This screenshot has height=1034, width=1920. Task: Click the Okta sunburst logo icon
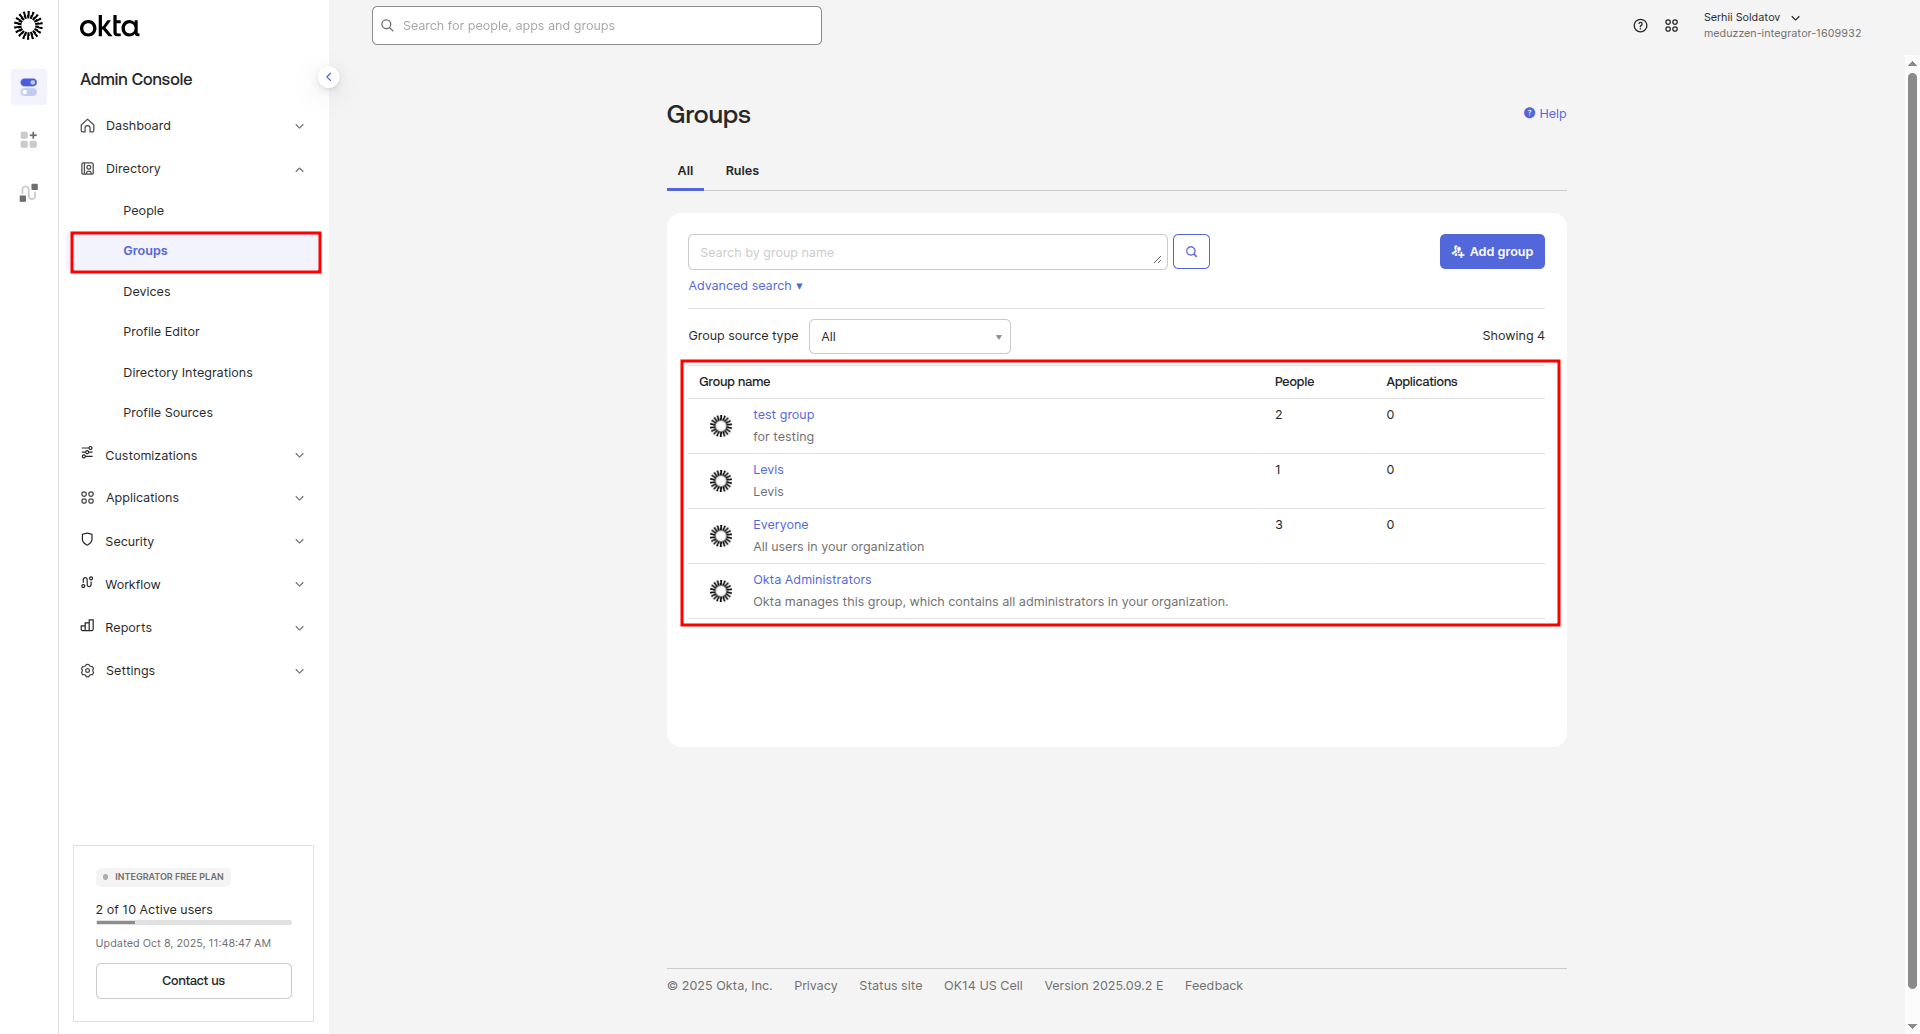[28, 25]
